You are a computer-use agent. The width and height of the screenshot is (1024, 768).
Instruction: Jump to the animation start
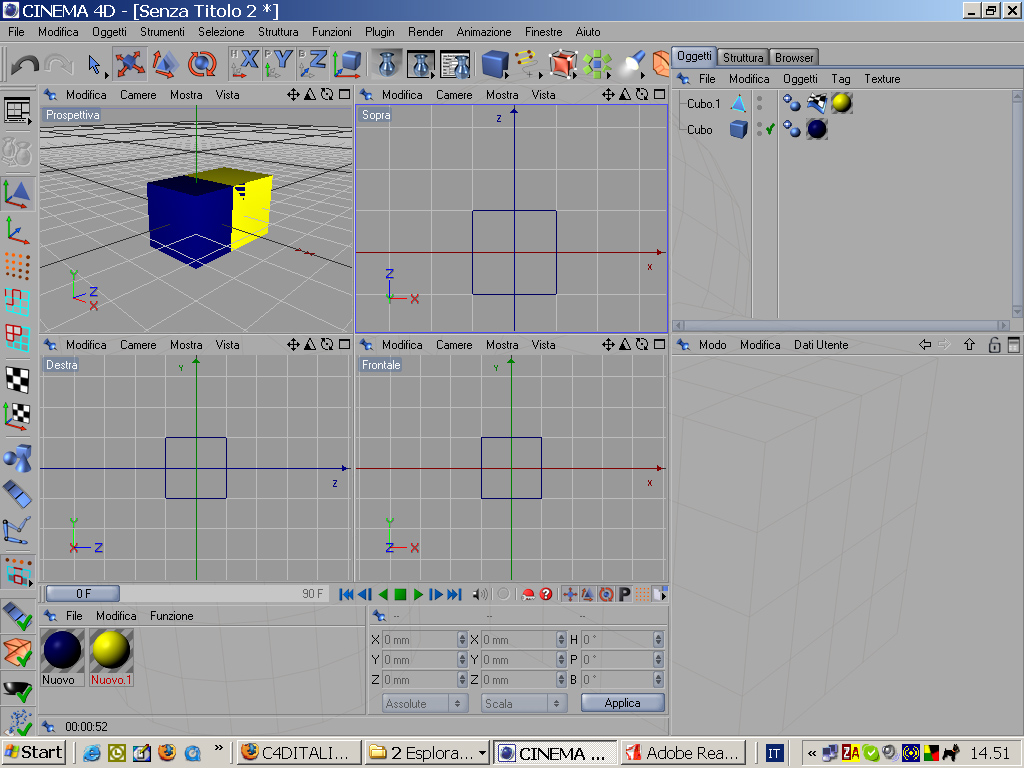346,594
